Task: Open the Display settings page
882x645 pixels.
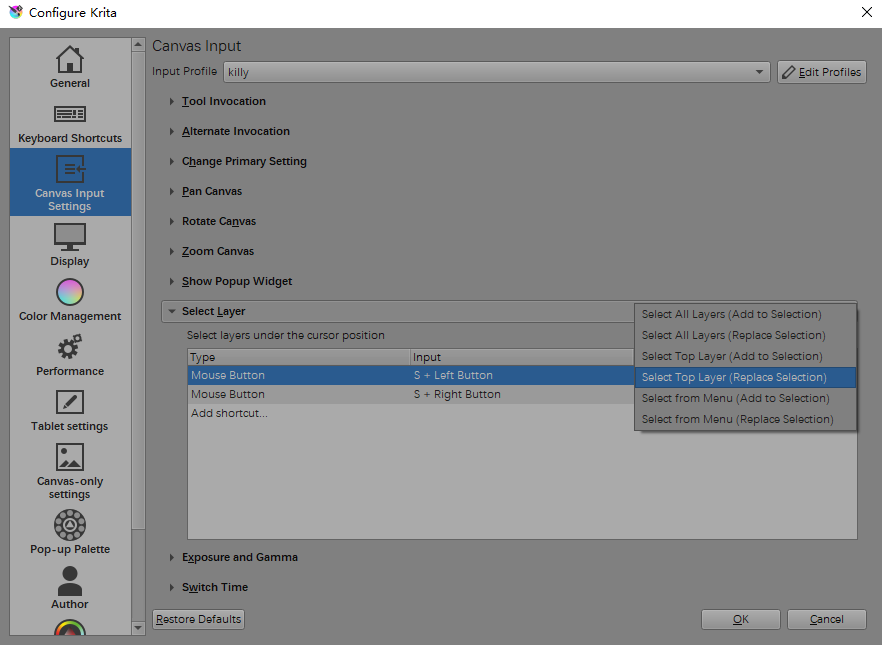Action: coord(70,245)
